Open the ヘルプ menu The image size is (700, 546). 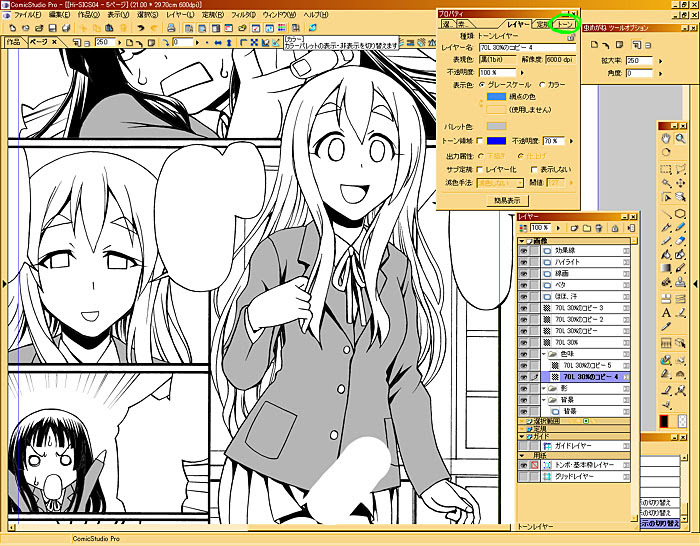pos(316,15)
